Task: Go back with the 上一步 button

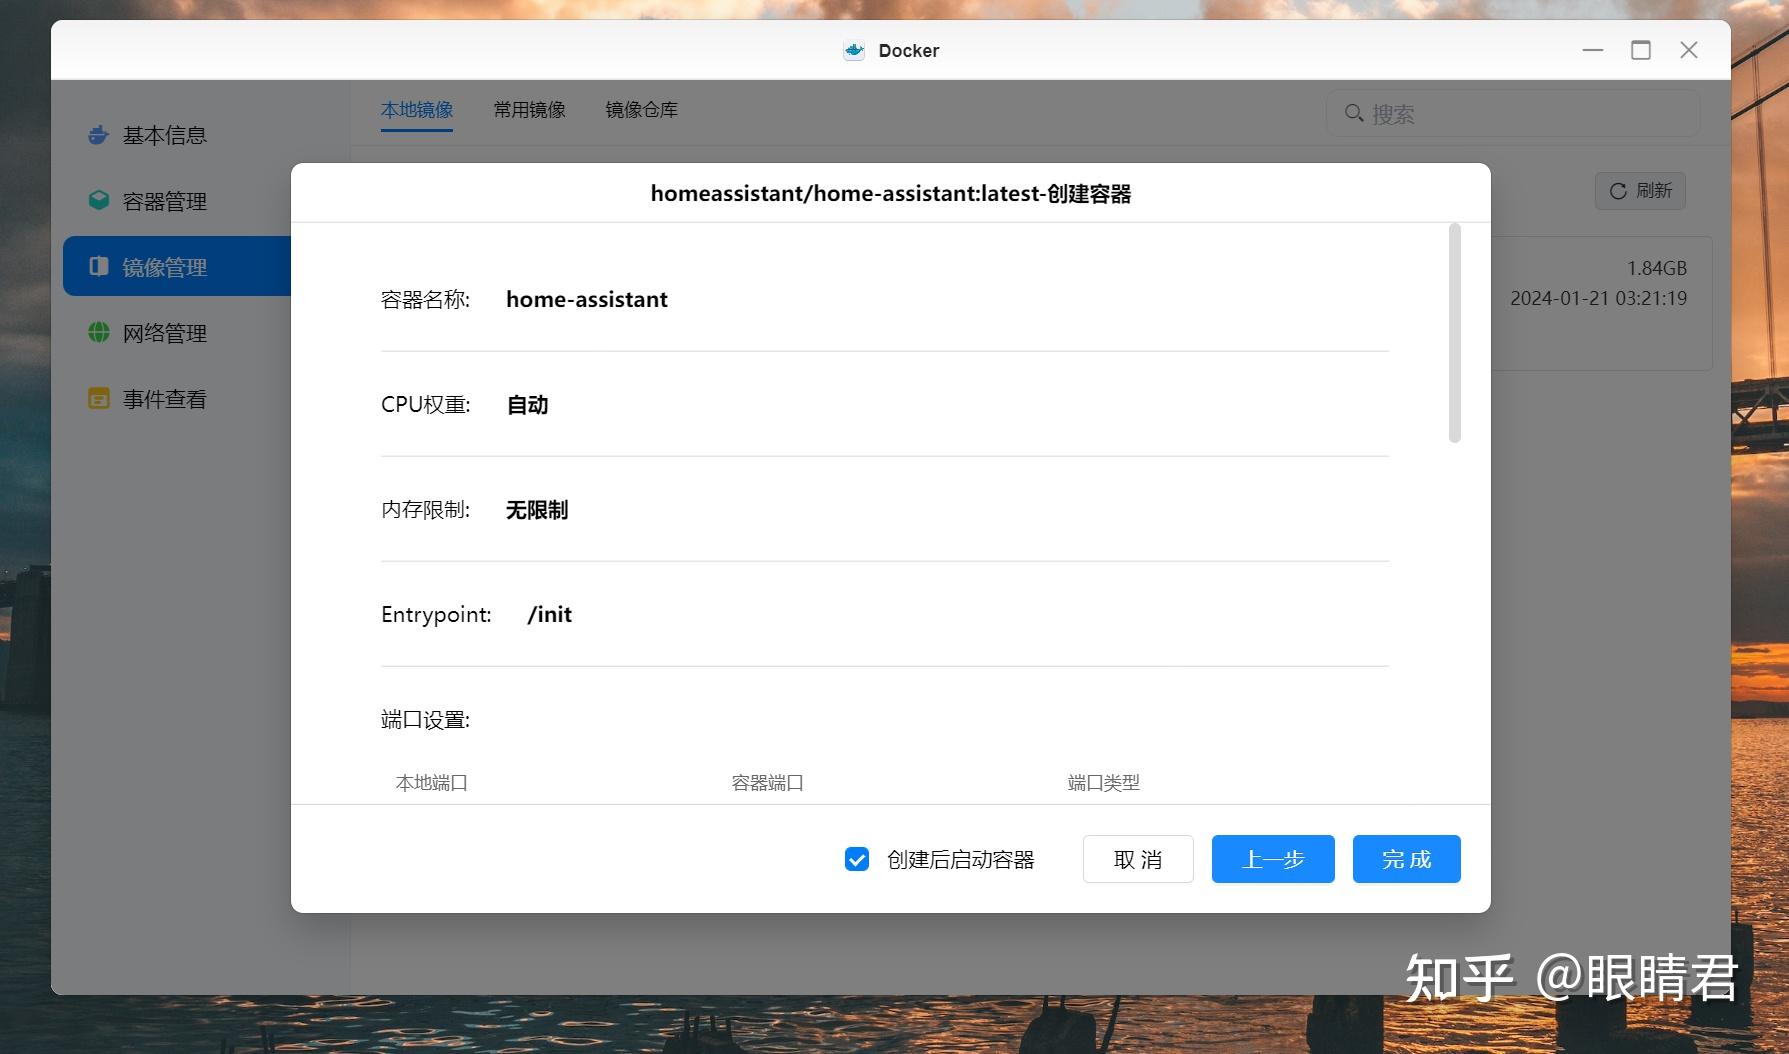Action: 1272,859
